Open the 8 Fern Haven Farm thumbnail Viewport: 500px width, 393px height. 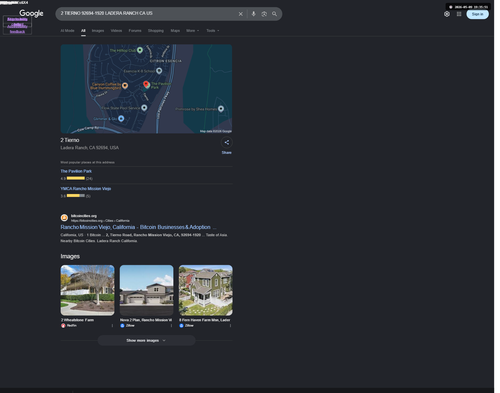206,290
